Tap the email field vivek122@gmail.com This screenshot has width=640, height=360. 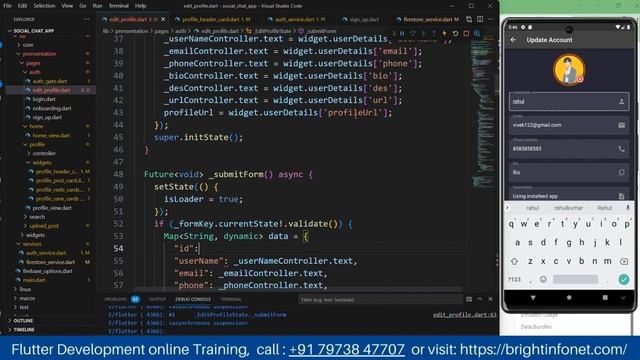tap(569, 125)
